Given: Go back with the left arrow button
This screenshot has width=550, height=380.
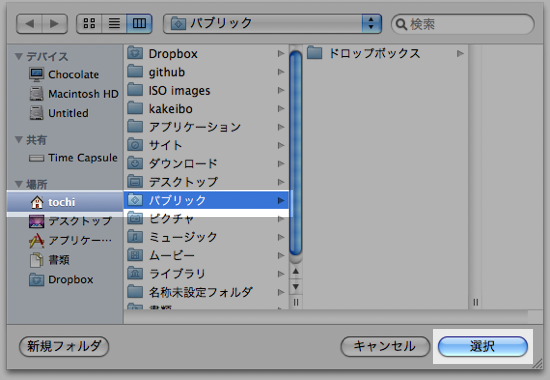Looking at the screenshot, I should pyautogui.click(x=29, y=24).
